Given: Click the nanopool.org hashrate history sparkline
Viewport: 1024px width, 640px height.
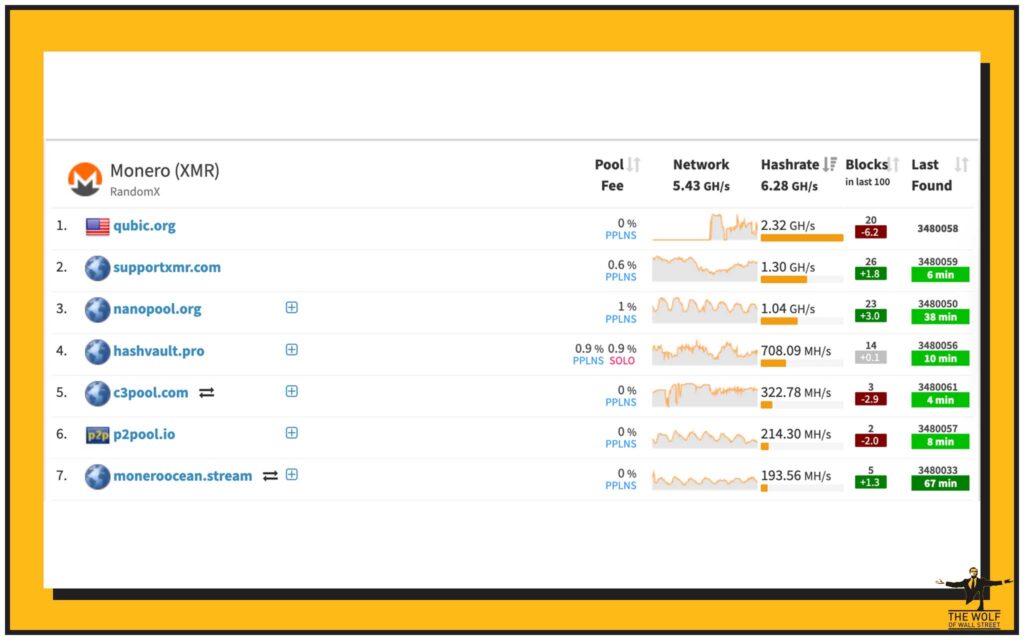Looking at the screenshot, I should 705,310.
